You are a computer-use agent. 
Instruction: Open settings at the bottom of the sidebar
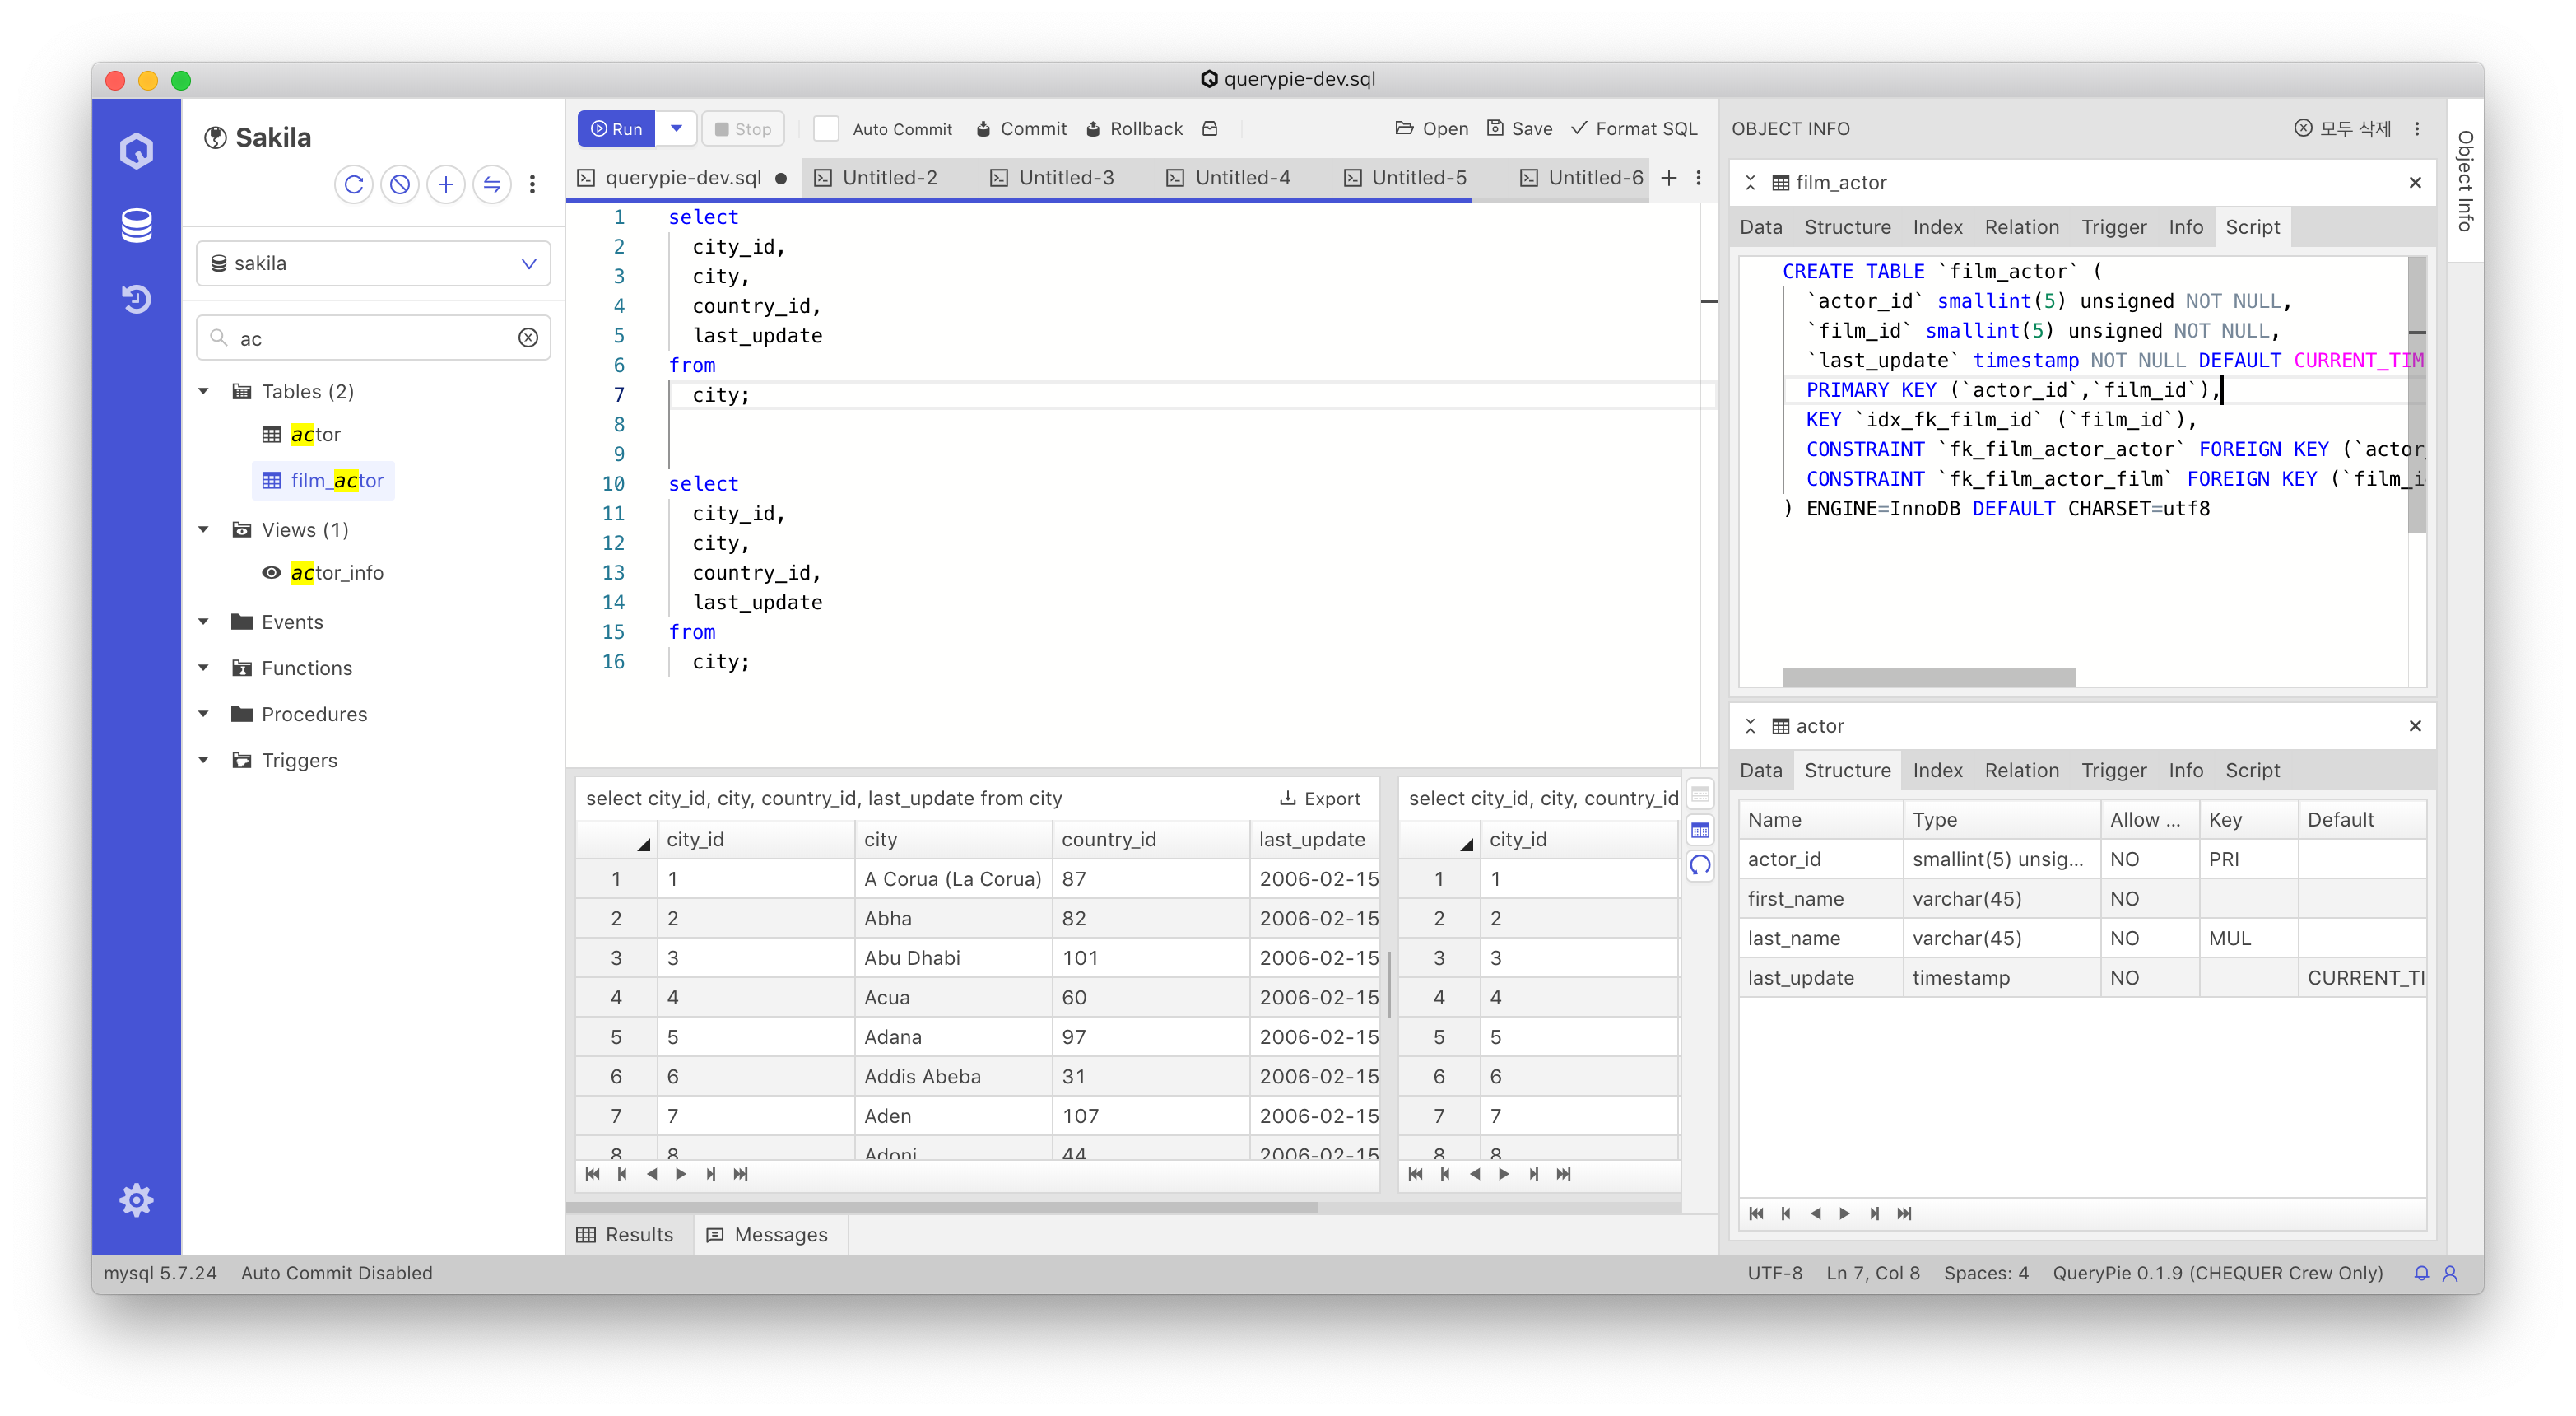pos(136,1199)
